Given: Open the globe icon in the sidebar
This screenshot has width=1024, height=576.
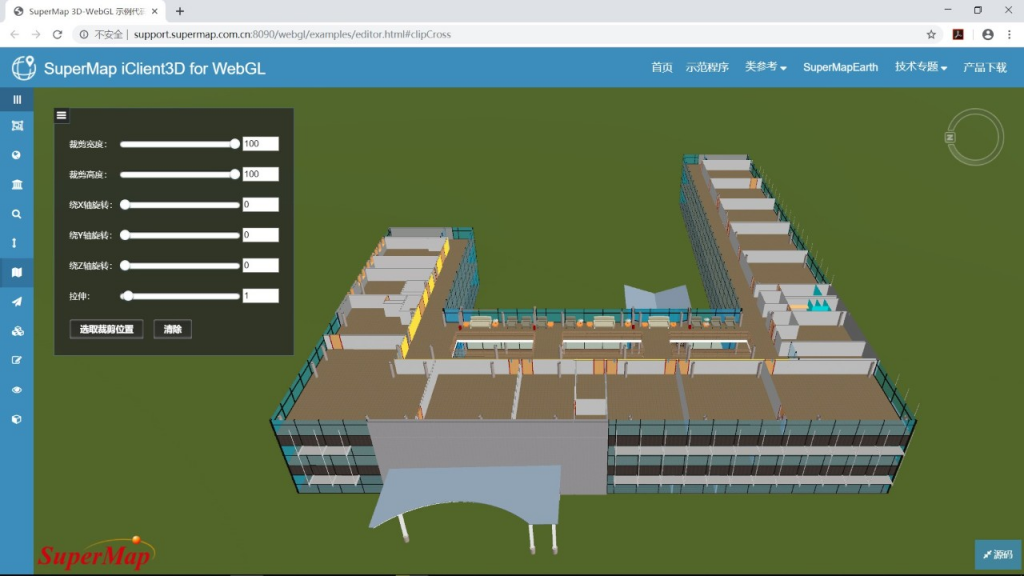Looking at the screenshot, I should tap(17, 155).
